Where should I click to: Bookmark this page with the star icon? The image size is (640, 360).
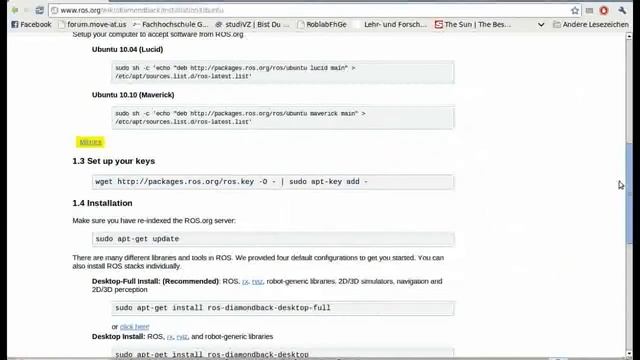575,11
